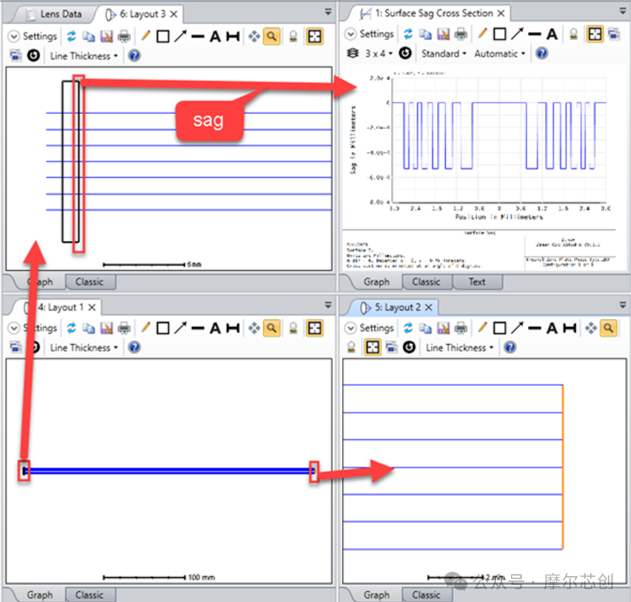Toggle fit-to-window in Layout 2
The height and width of the screenshot is (602, 631).
pos(372,347)
